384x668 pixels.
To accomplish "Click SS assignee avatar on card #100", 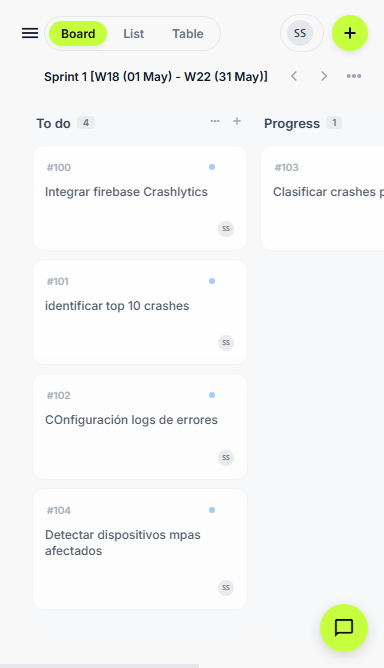I will pyautogui.click(x=226, y=229).
